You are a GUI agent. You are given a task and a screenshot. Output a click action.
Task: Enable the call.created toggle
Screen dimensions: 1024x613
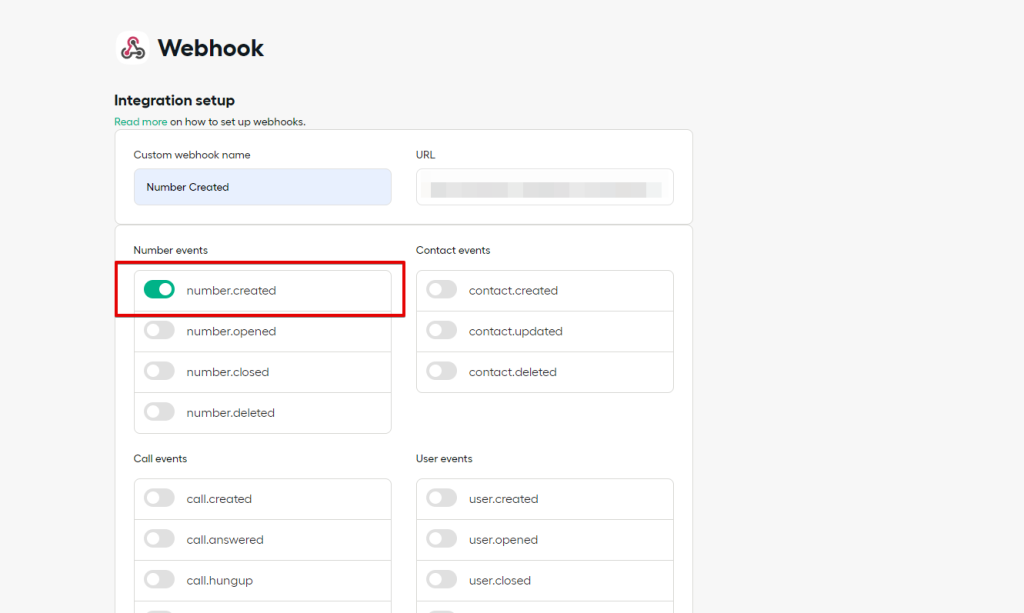[159, 498]
